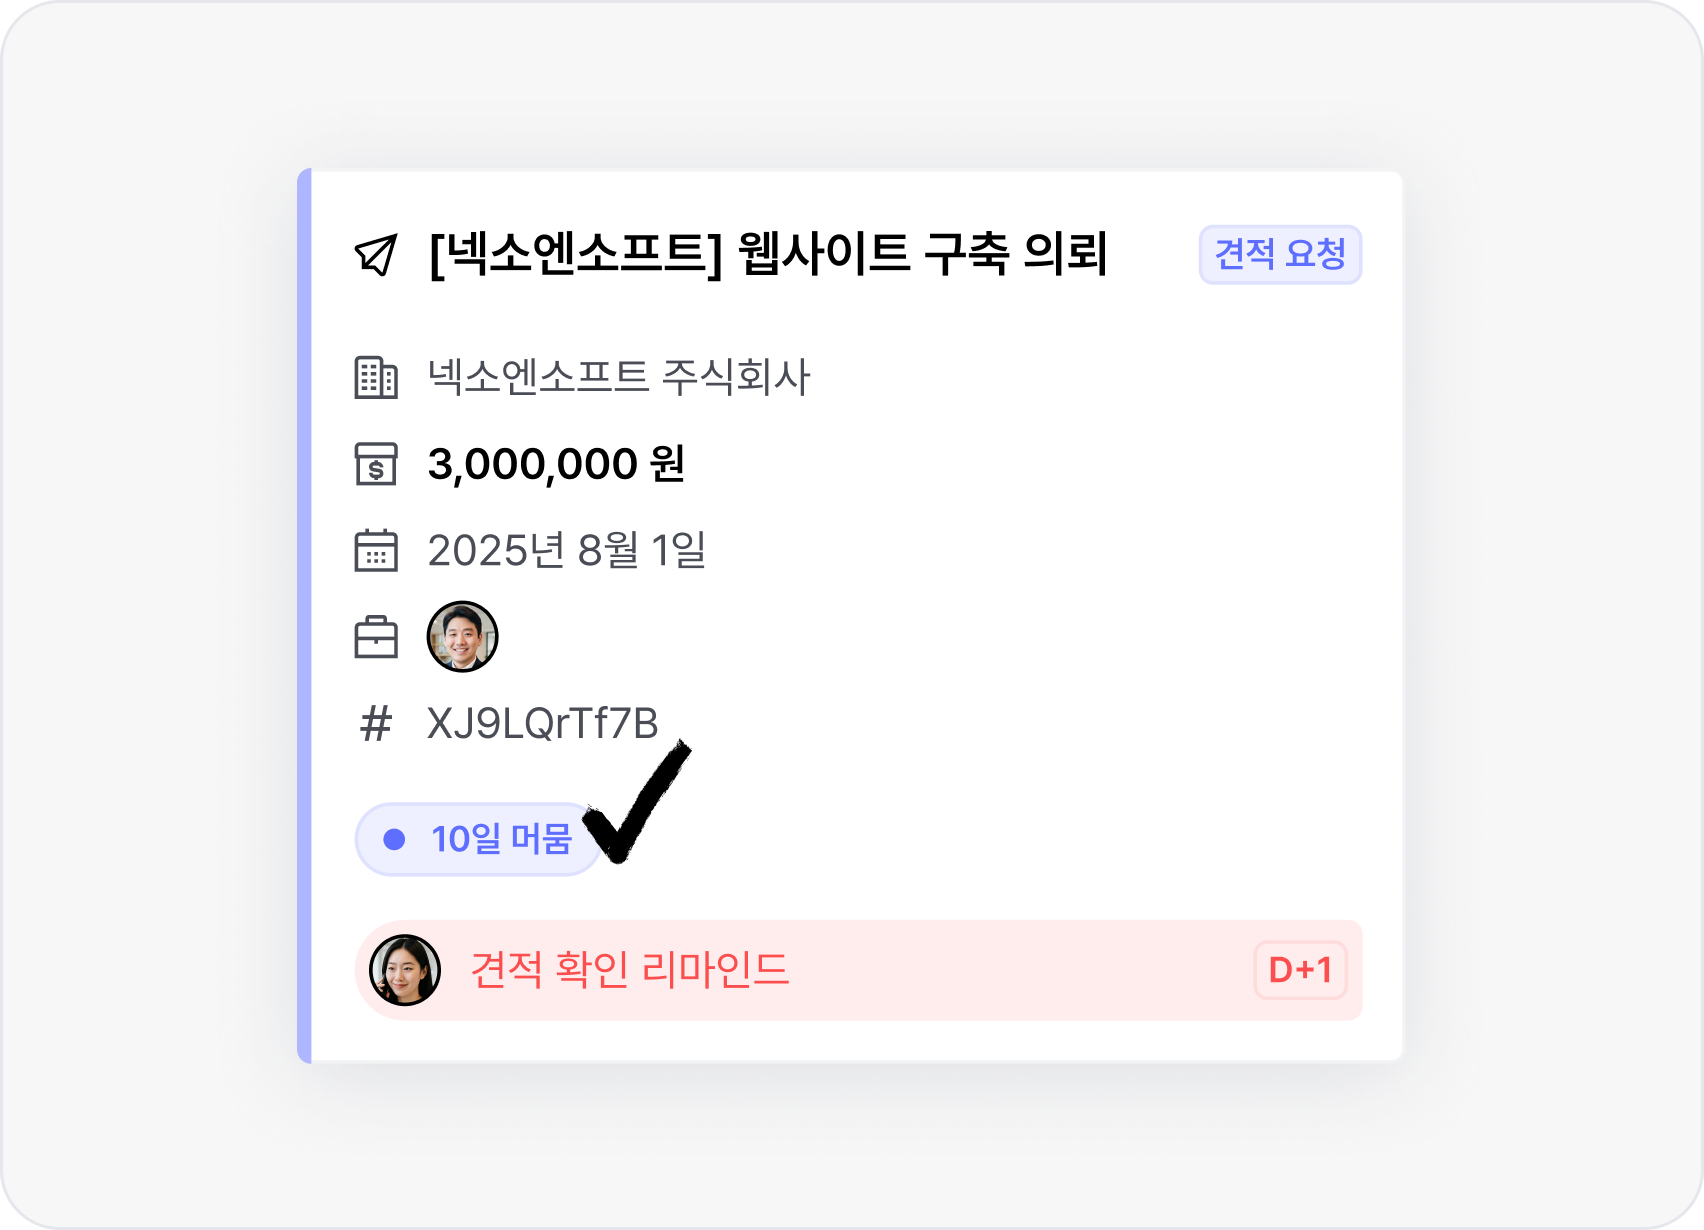Click the deal ID XJ9LQrTf7B
Image resolution: width=1704 pixels, height=1230 pixels.
click(543, 724)
